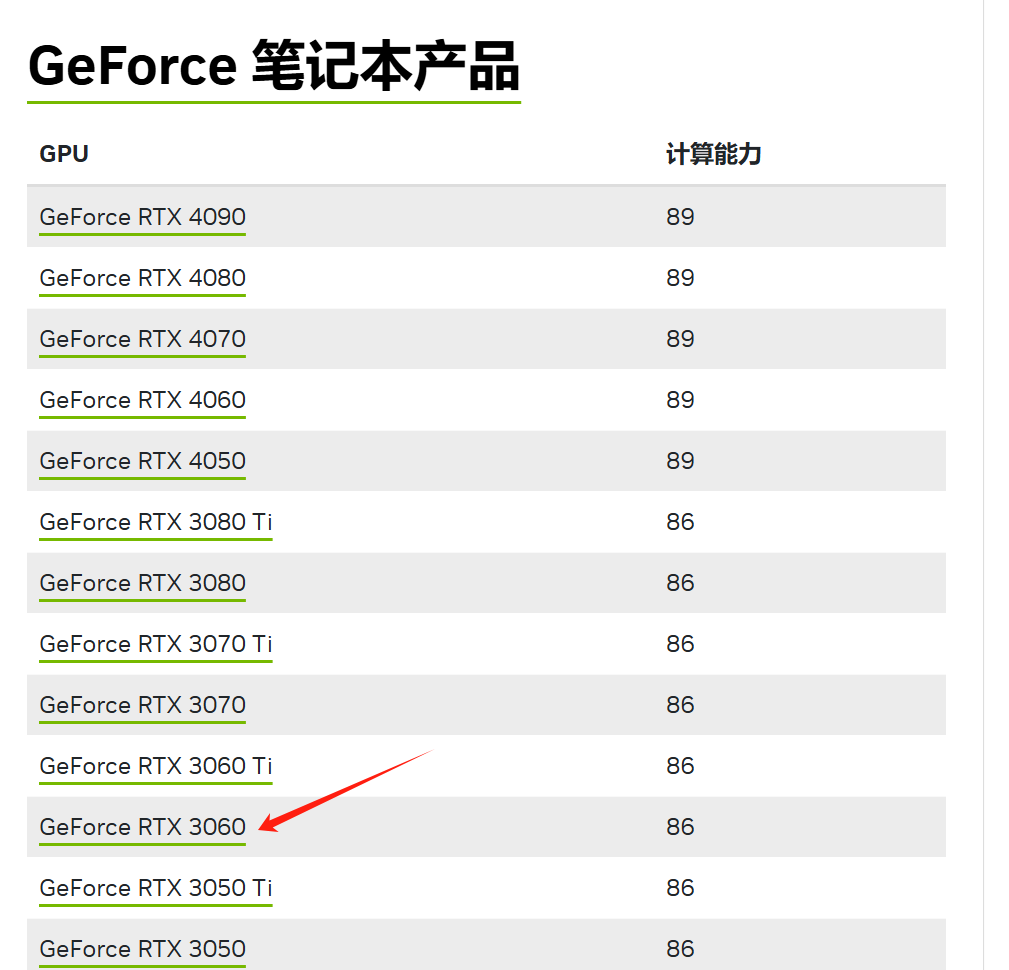Select compute value 89 in RTX 4060 row
The image size is (1009, 970).
click(x=680, y=400)
